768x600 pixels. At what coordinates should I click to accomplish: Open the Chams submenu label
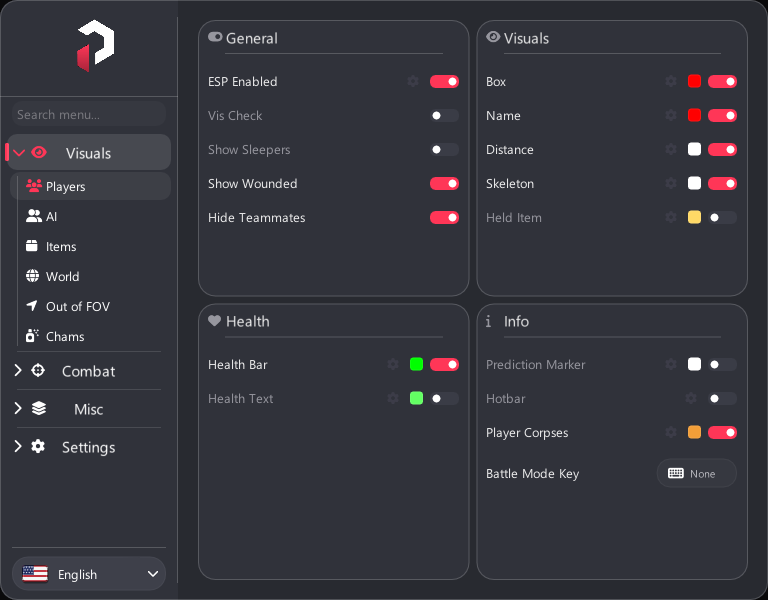coord(65,336)
